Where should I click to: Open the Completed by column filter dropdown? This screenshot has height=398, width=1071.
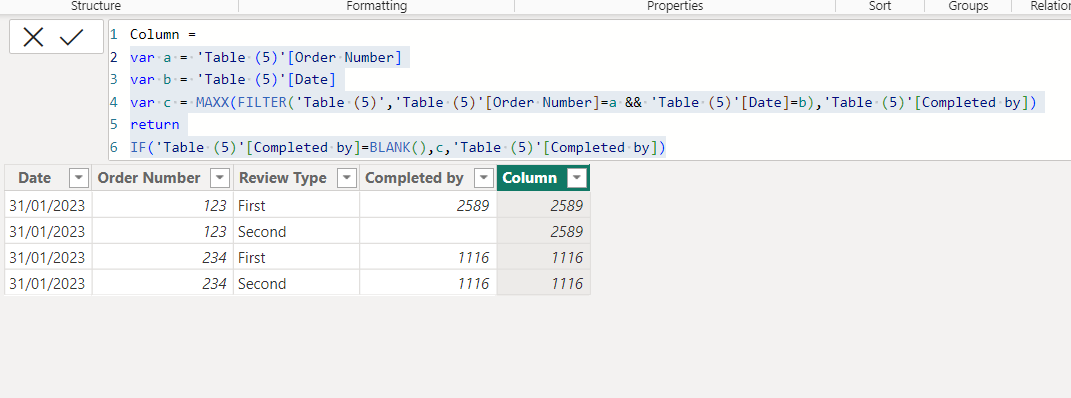point(484,178)
